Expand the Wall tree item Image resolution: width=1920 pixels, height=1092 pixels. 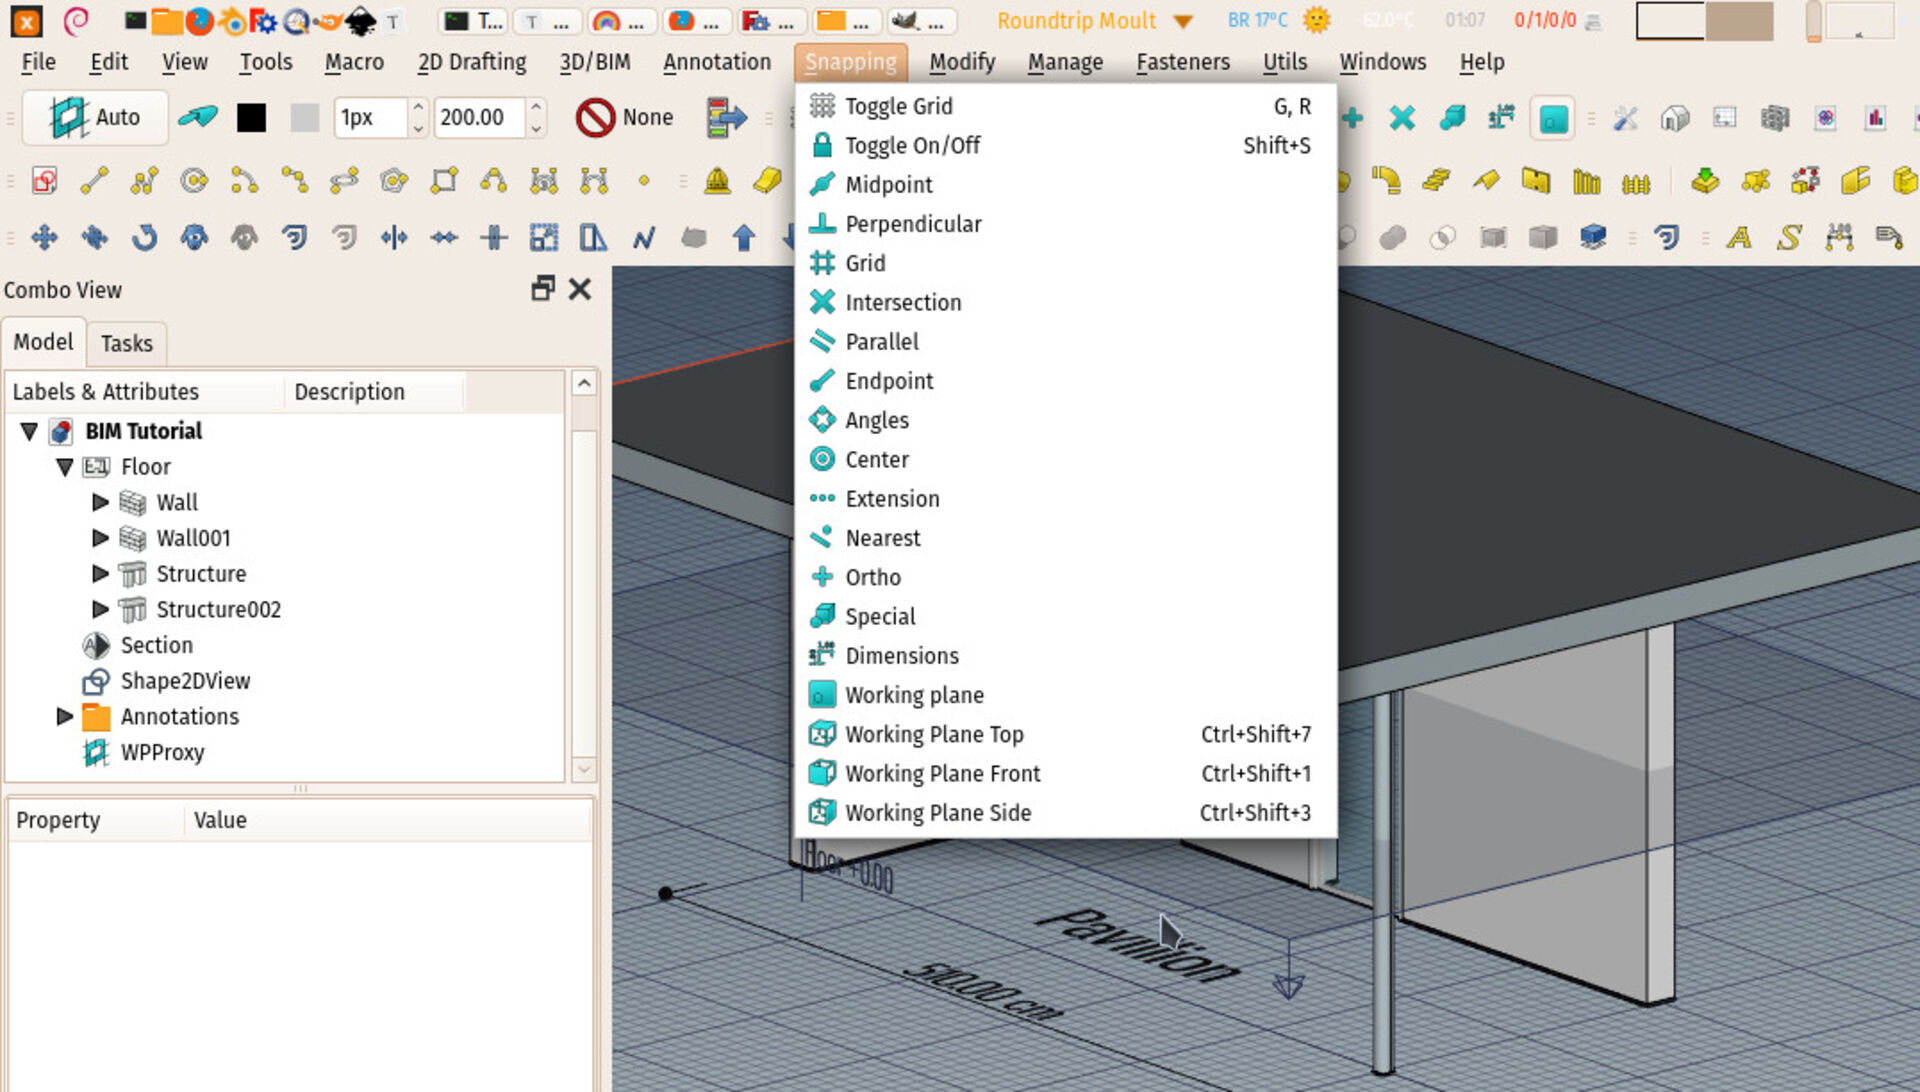[99, 501]
